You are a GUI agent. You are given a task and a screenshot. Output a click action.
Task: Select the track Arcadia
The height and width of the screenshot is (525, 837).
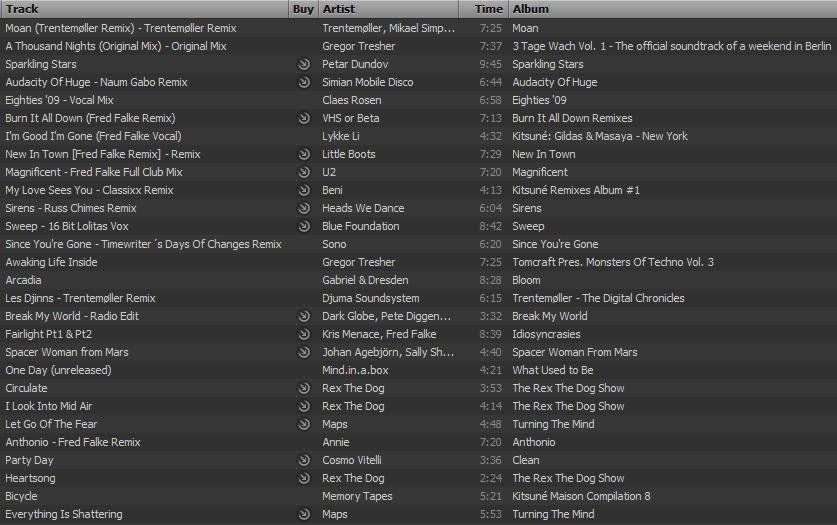(x=26, y=280)
